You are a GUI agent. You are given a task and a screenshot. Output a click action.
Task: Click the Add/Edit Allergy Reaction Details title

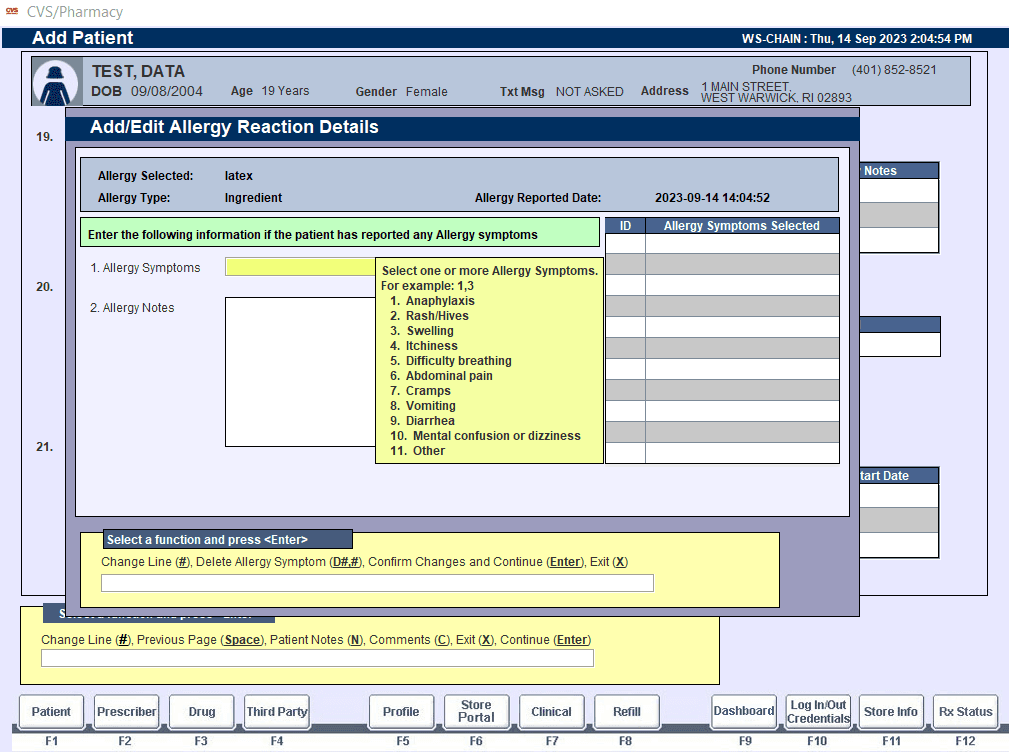[234, 127]
